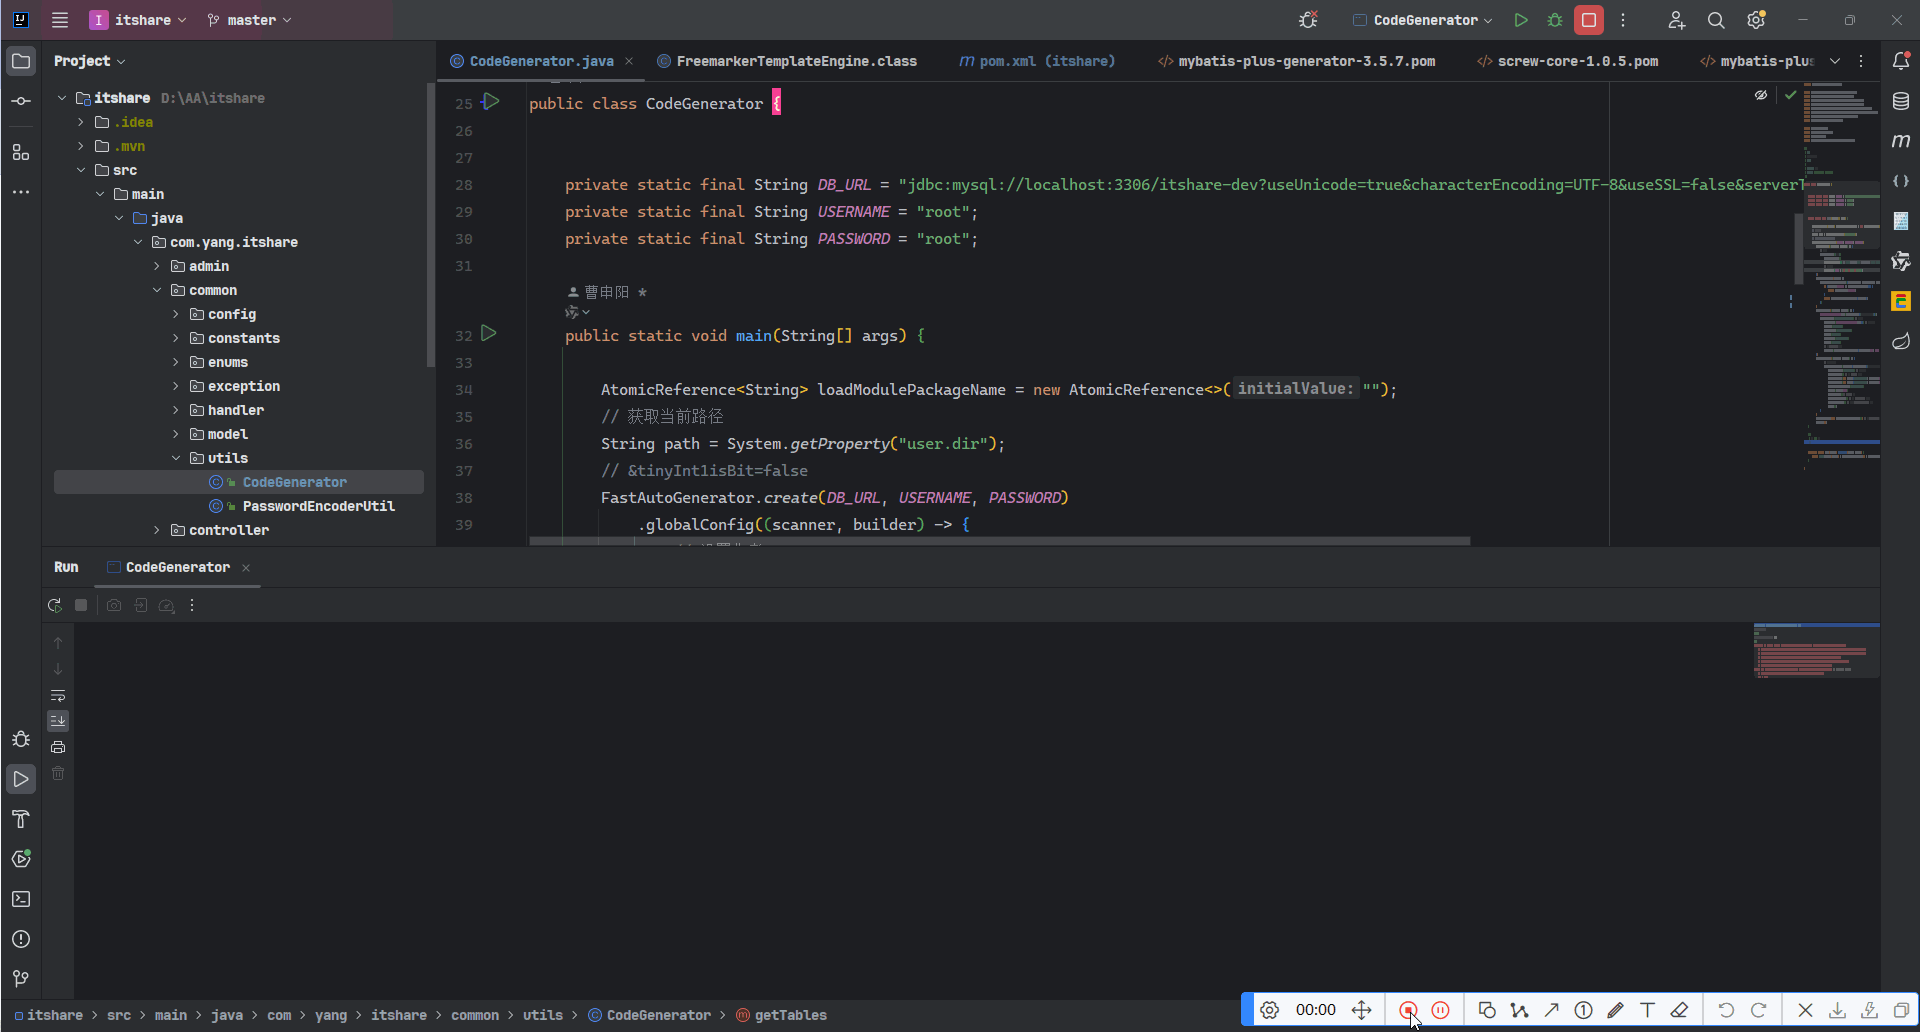Open the Terminal tool window
The height and width of the screenshot is (1032, 1920).
pyautogui.click(x=21, y=899)
